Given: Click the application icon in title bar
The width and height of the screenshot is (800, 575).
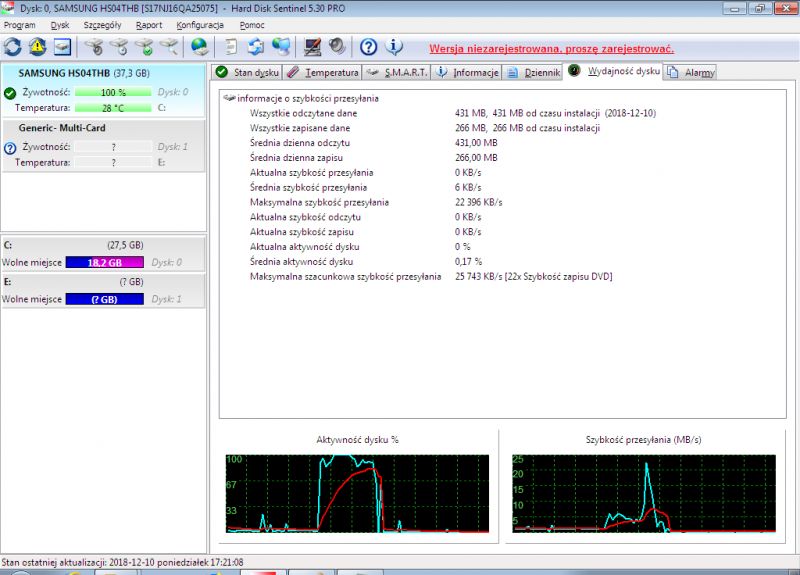Looking at the screenshot, I should pos(7,8).
